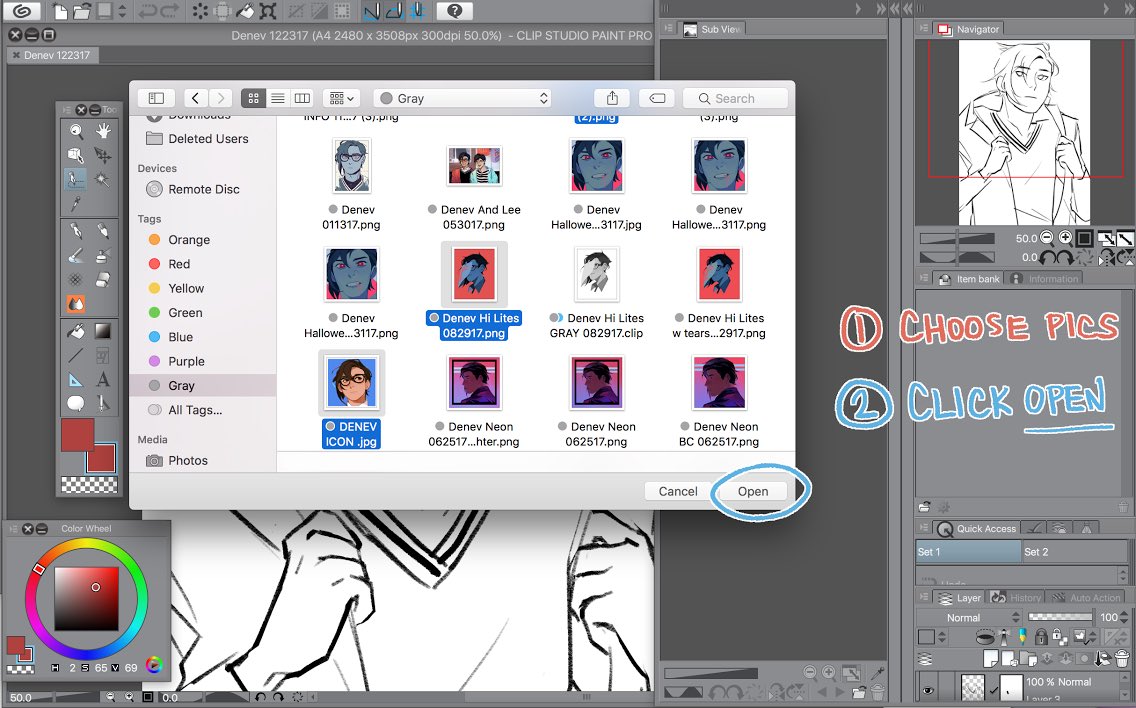Switch file dialog to list view
This screenshot has height=708, width=1136.
click(x=277, y=98)
